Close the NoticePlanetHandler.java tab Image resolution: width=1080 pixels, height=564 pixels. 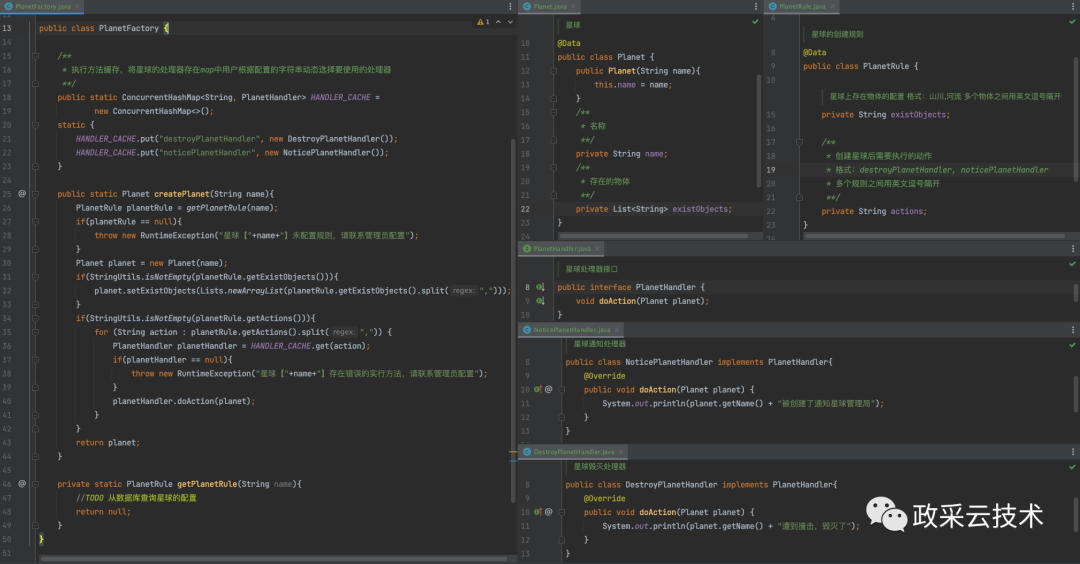point(618,330)
